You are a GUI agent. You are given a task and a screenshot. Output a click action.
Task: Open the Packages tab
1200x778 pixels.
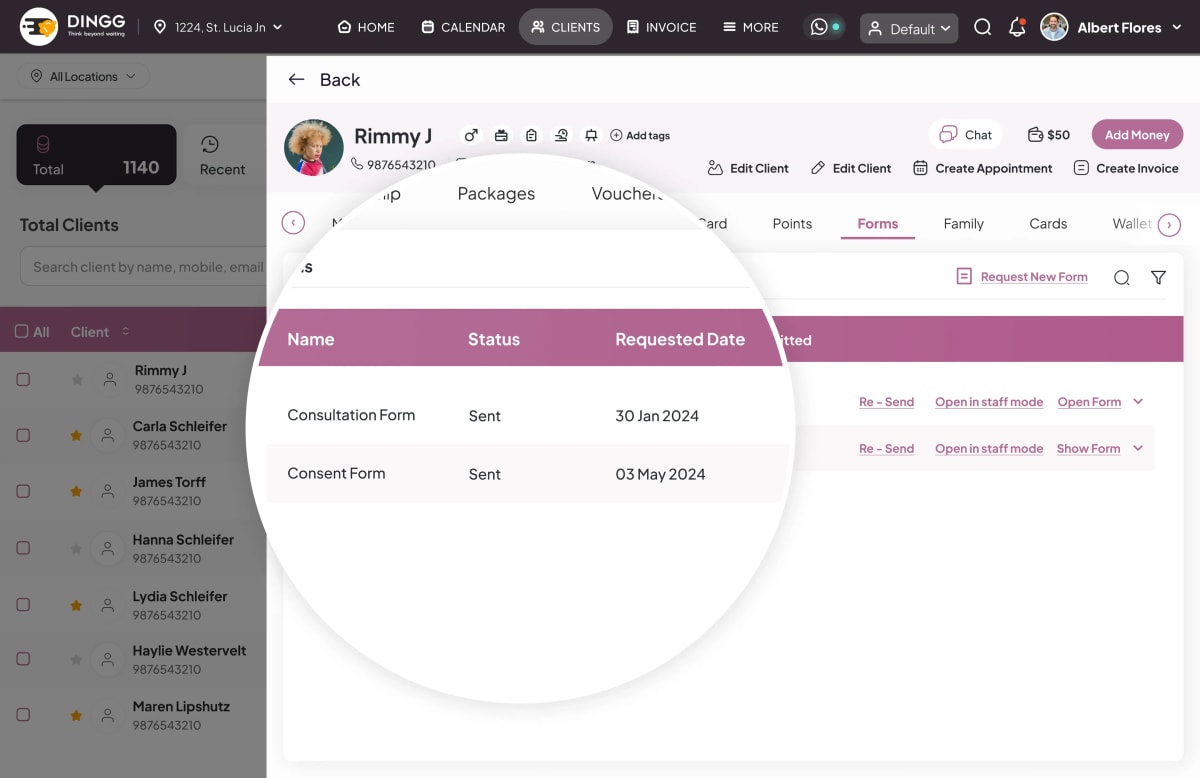point(496,194)
